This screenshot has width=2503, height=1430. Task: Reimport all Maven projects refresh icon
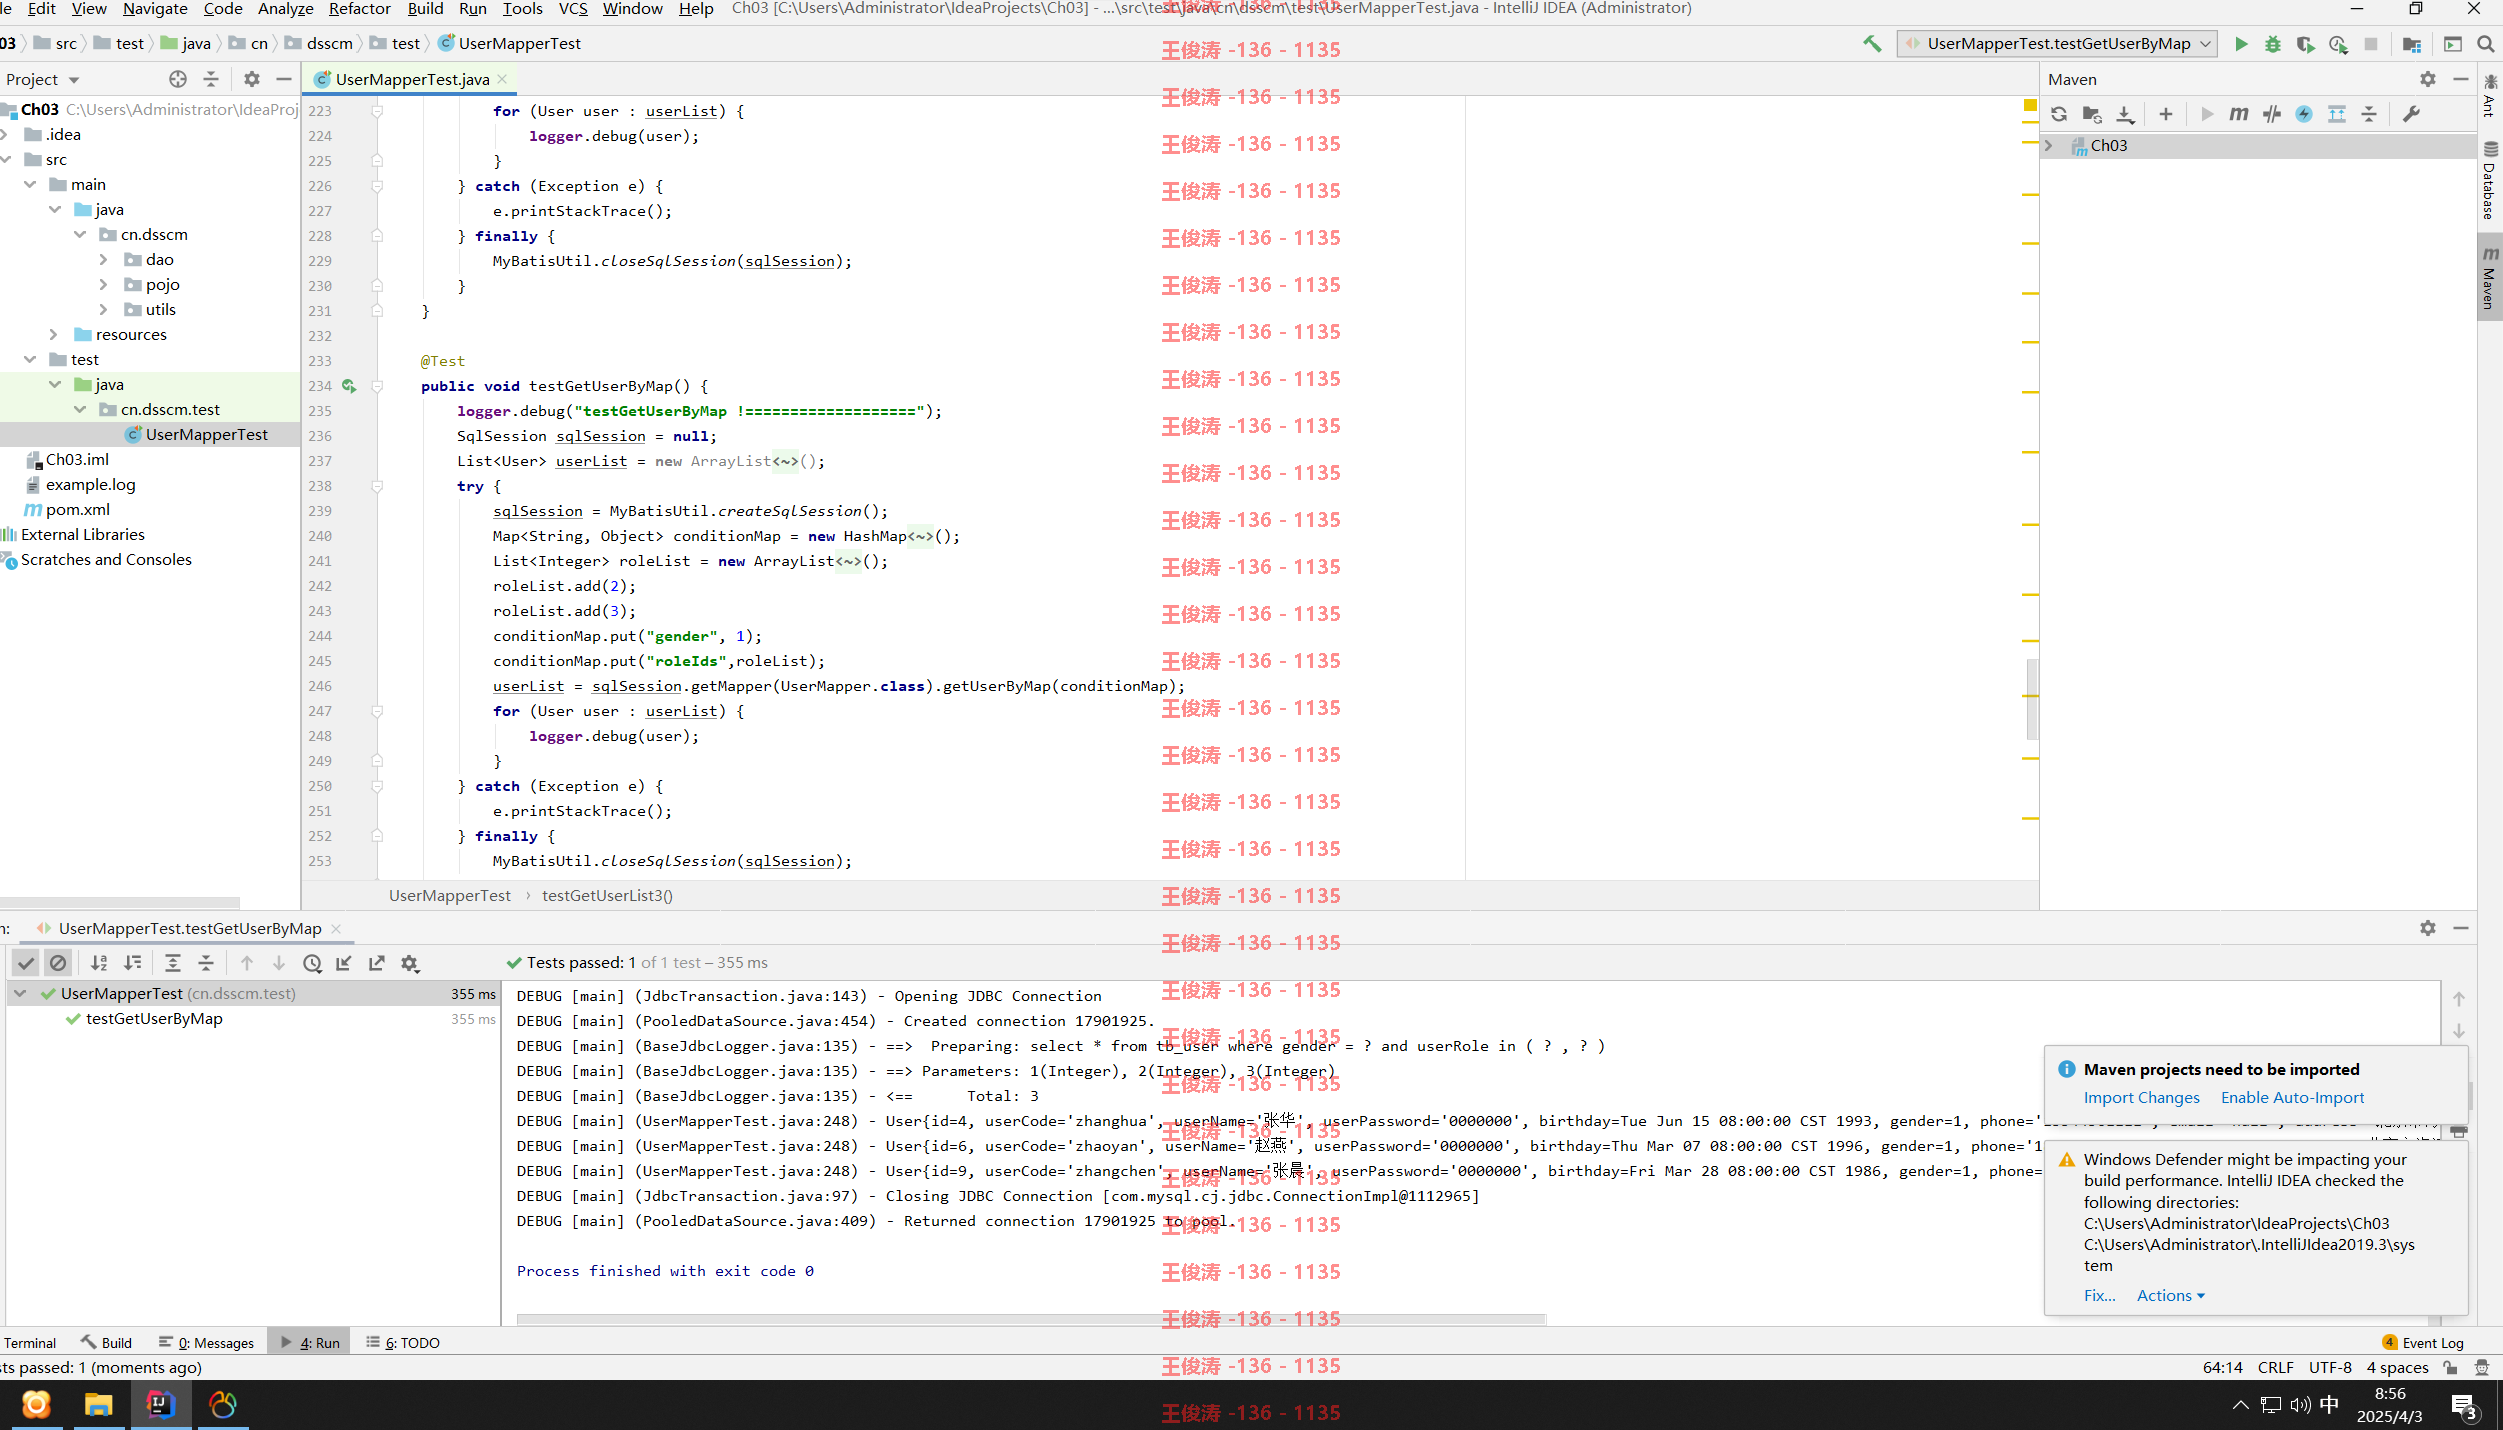click(2058, 114)
